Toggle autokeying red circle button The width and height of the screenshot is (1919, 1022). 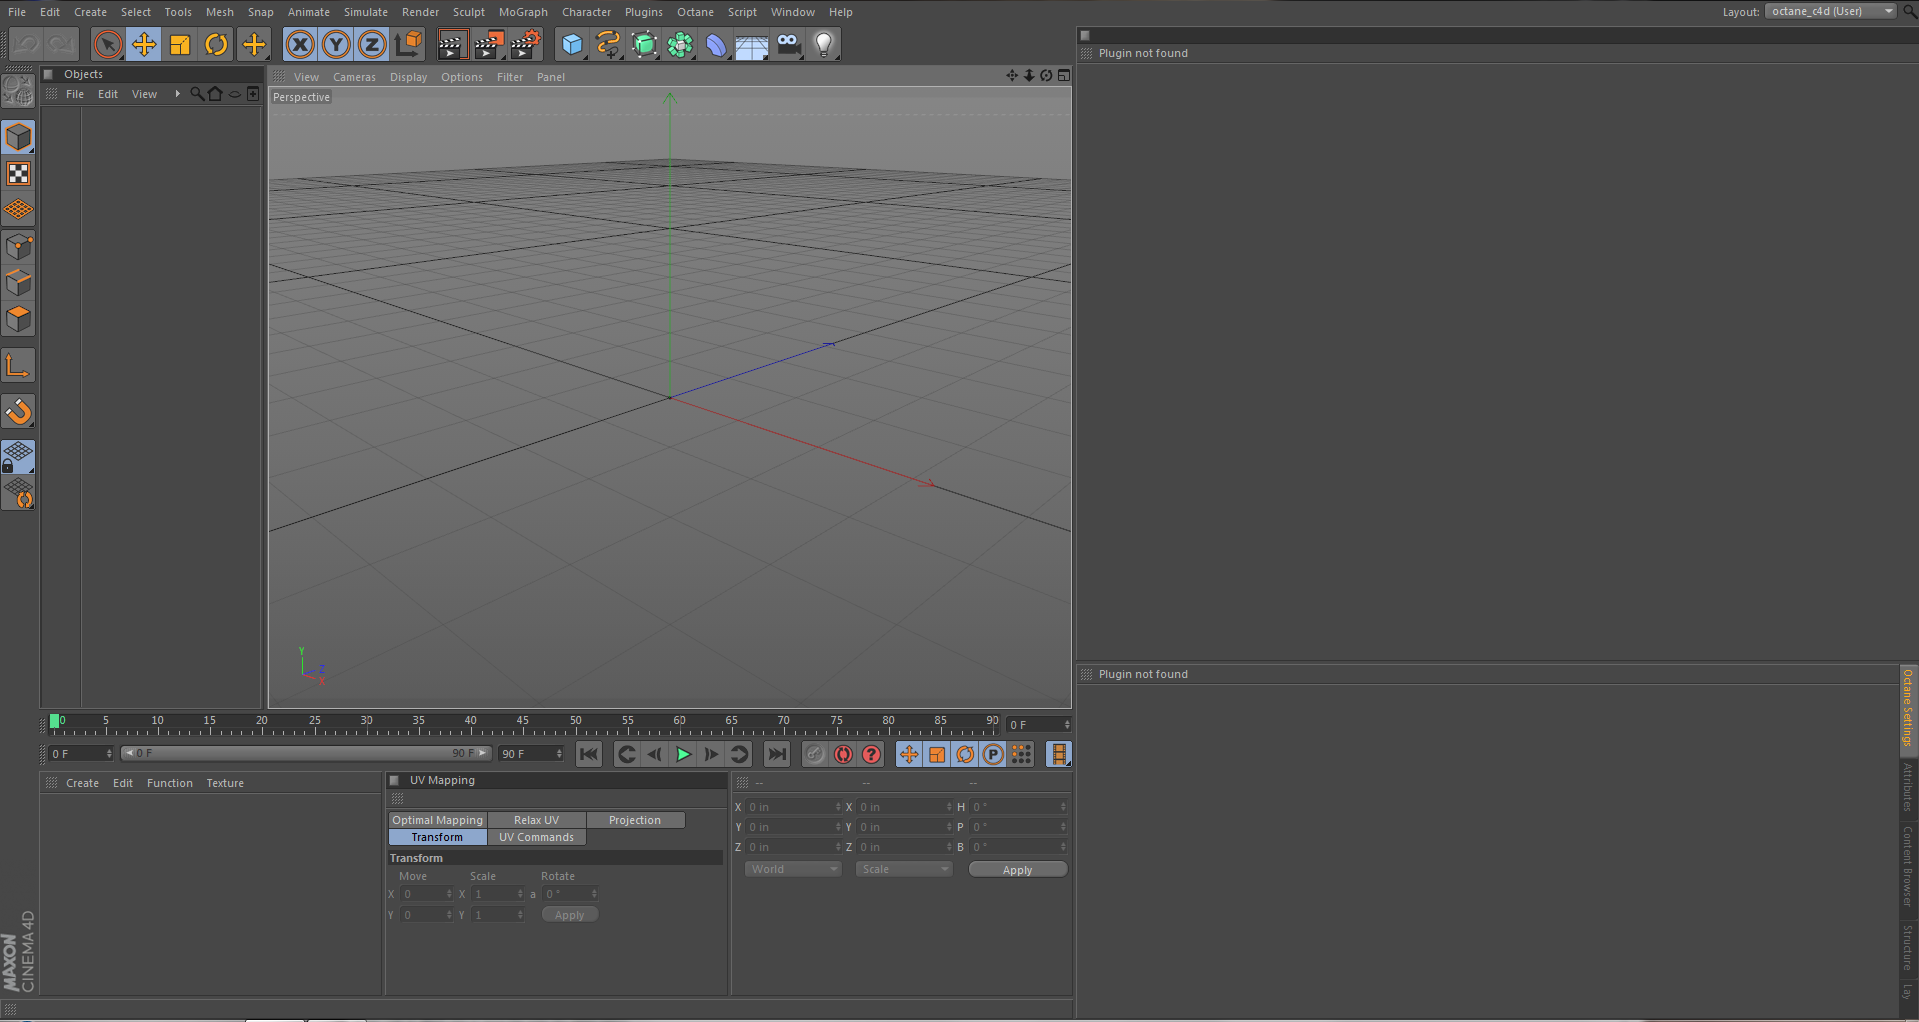(843, 755)
